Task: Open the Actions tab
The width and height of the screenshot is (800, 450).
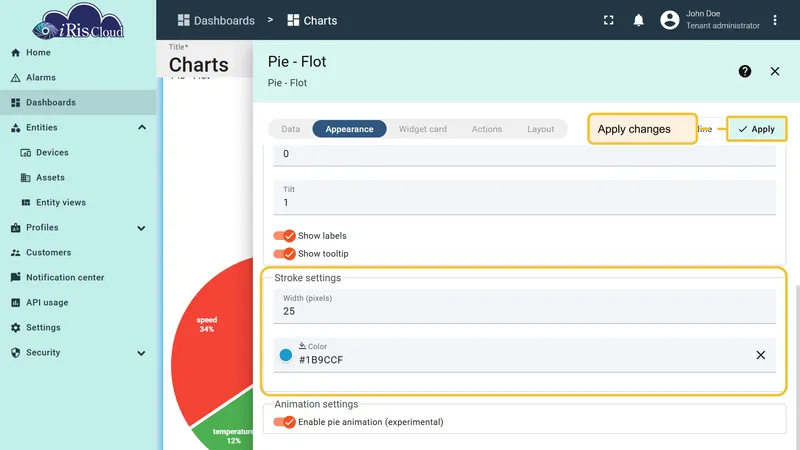Action: pyautogui.click(x=487, y=129)
